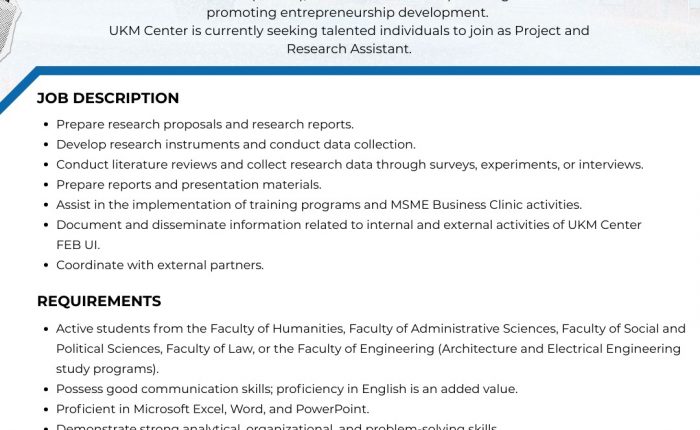Select the 'Possess good communication skills' line
The image size is (700, 430).
(x=286, y=388)
